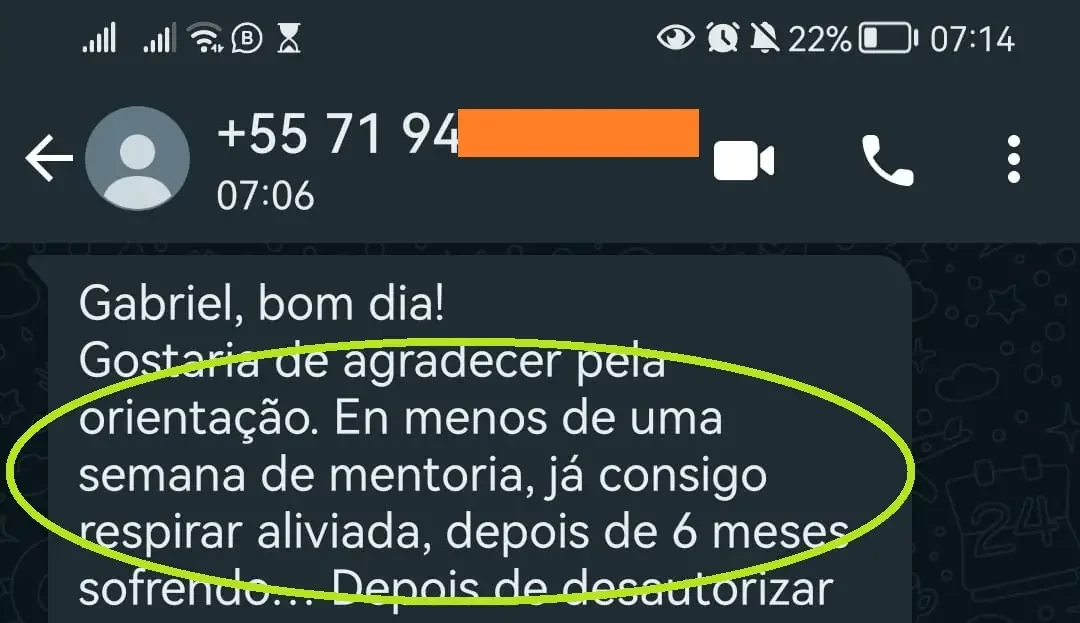The image size is (1080, 623).
Task: Tap the alarm clock status icon
Action: pos(723,37)
